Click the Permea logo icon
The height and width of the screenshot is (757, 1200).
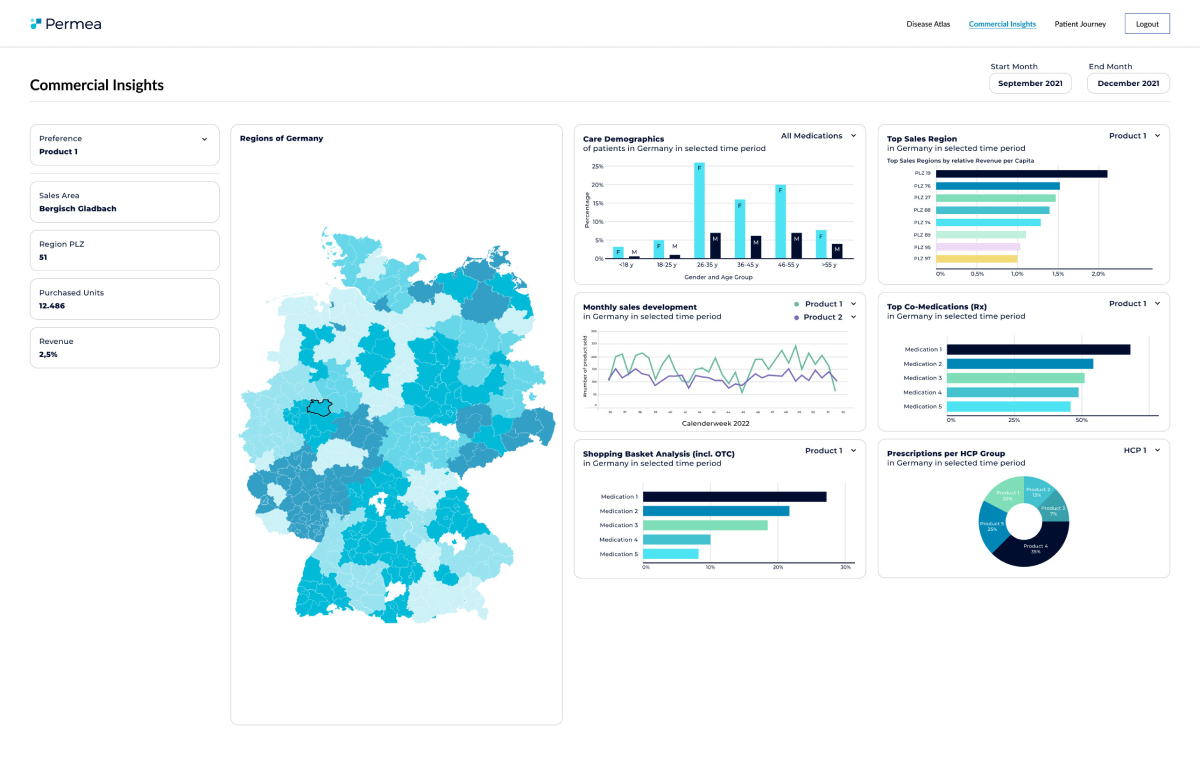pyautogui.click(x=36, y=23)
